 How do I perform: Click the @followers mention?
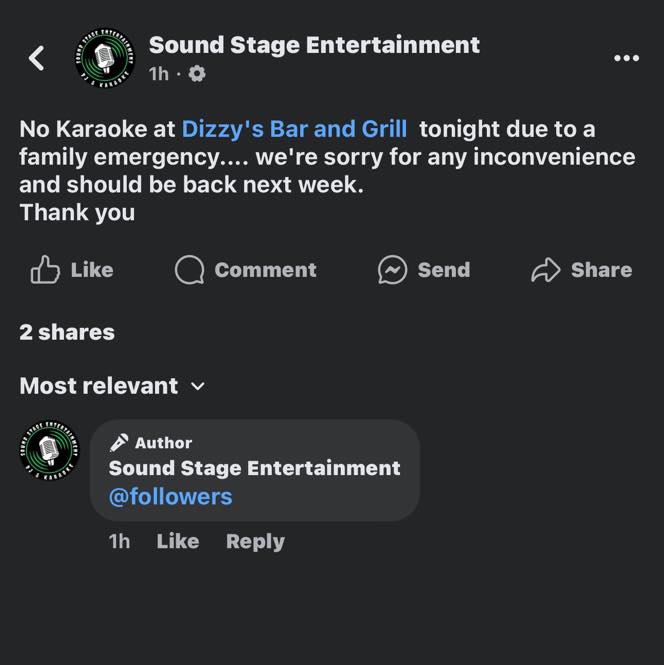[x=170, y=497]
